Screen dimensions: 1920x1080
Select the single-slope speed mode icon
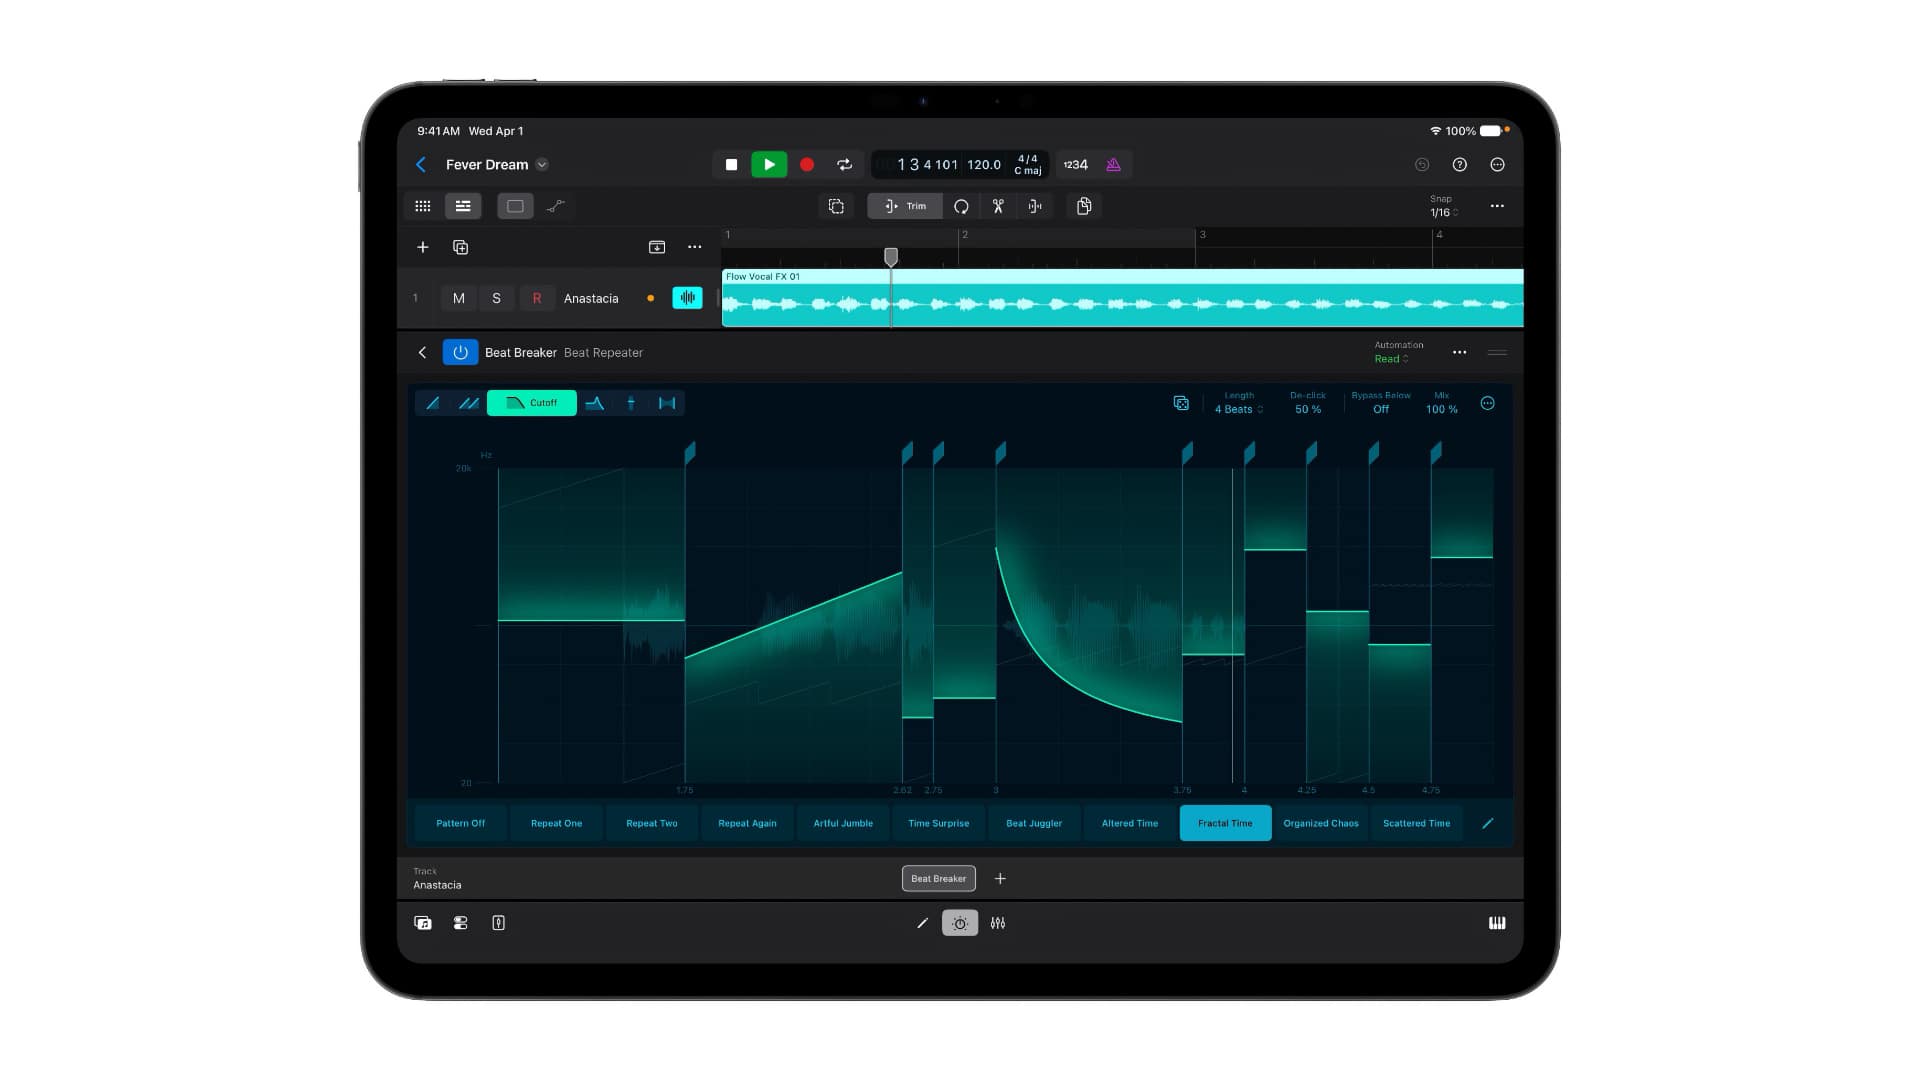pos(433,403)
